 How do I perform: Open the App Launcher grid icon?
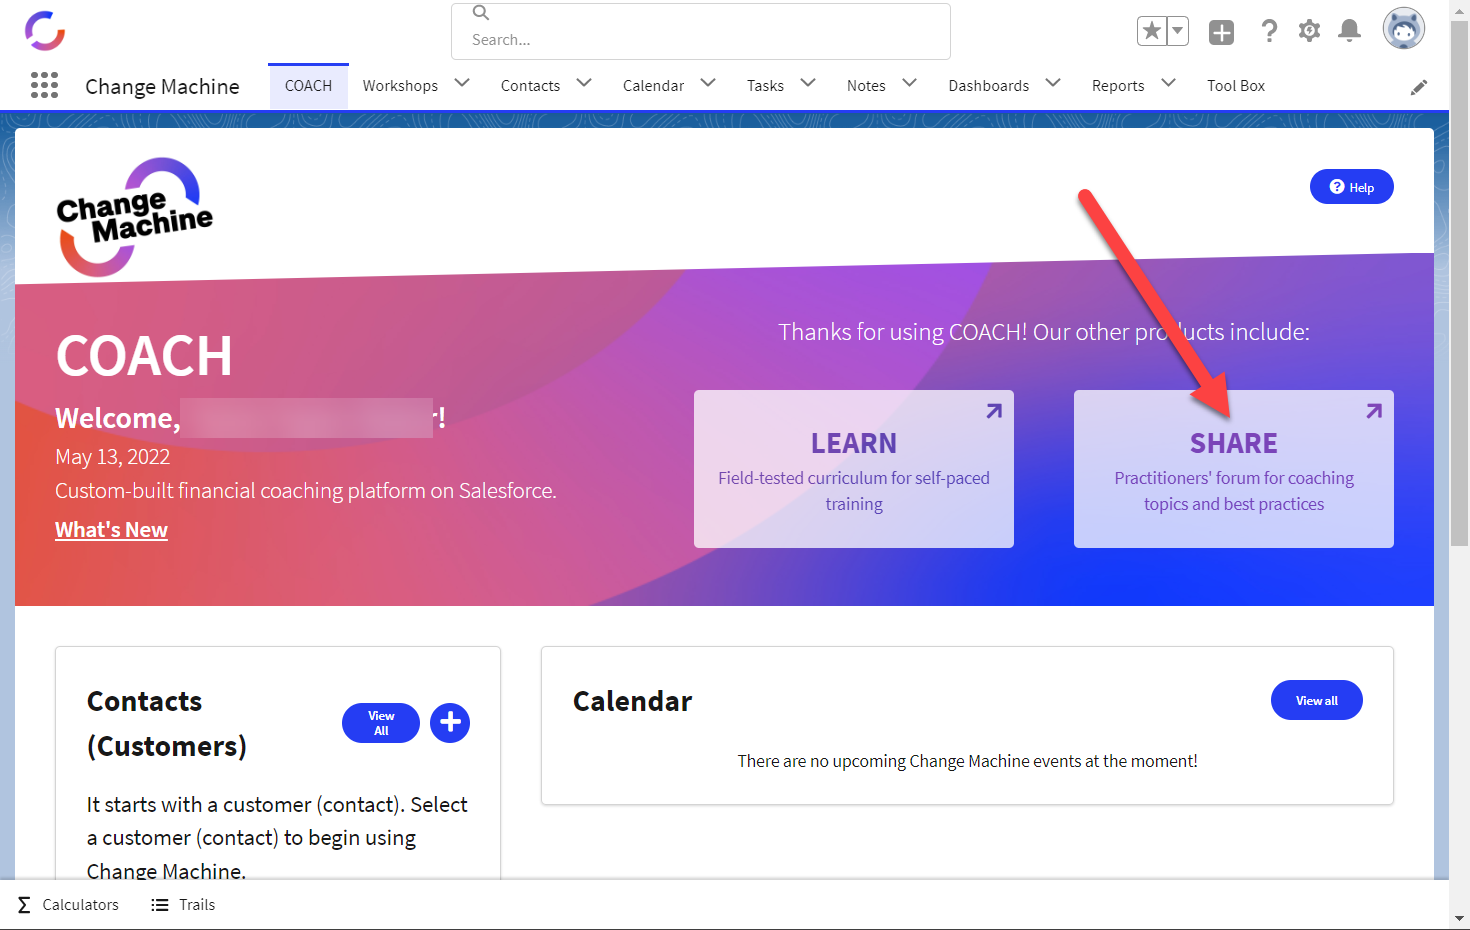pos(44,85)
